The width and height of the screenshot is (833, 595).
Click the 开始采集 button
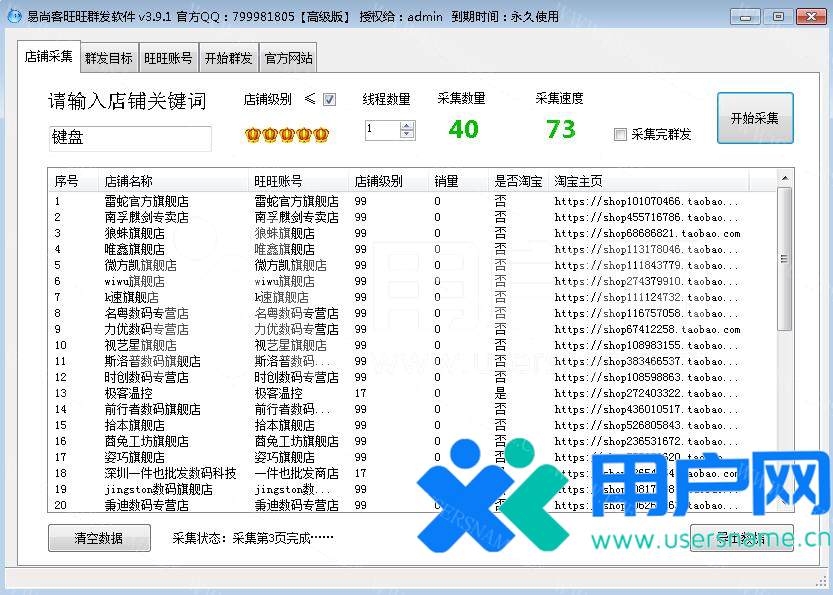tap(755, 118)
